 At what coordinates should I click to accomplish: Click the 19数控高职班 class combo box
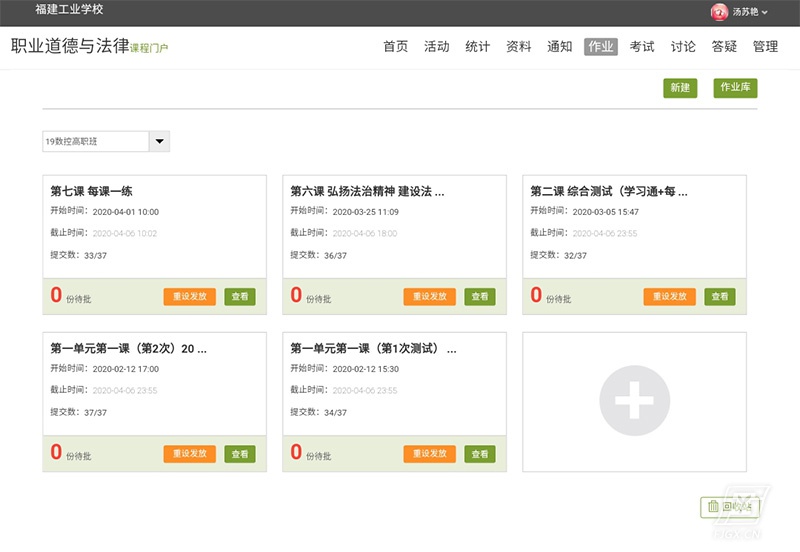[x=95, y=142]
